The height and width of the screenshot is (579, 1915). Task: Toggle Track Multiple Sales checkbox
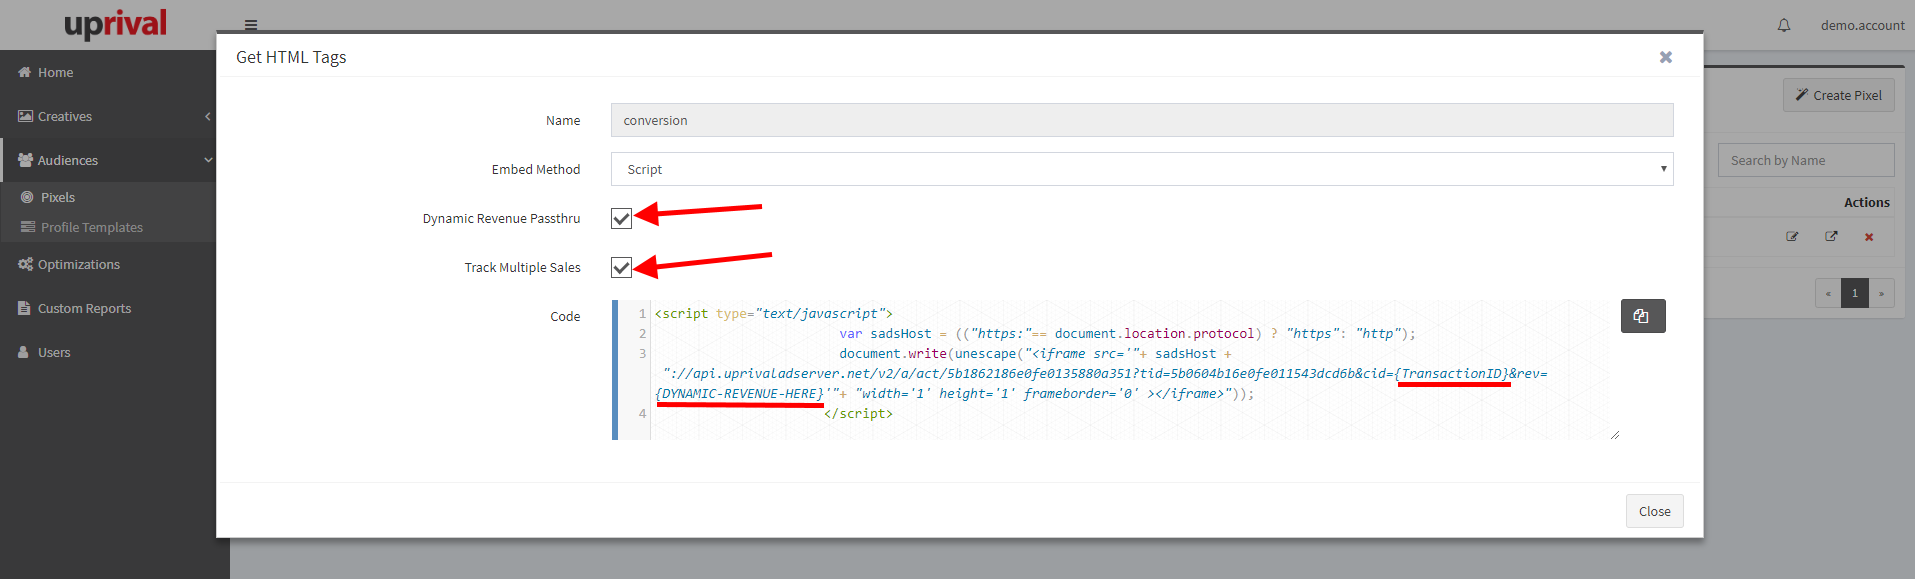coord(621,267)
